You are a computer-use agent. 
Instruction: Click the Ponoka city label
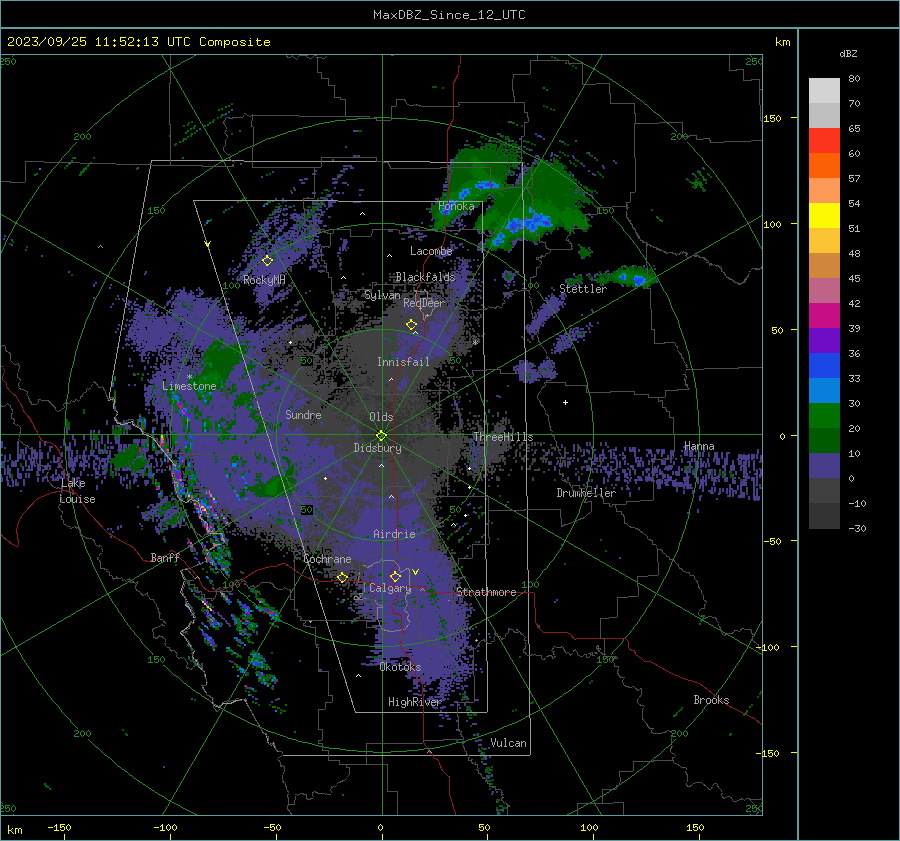coord(456,206)
